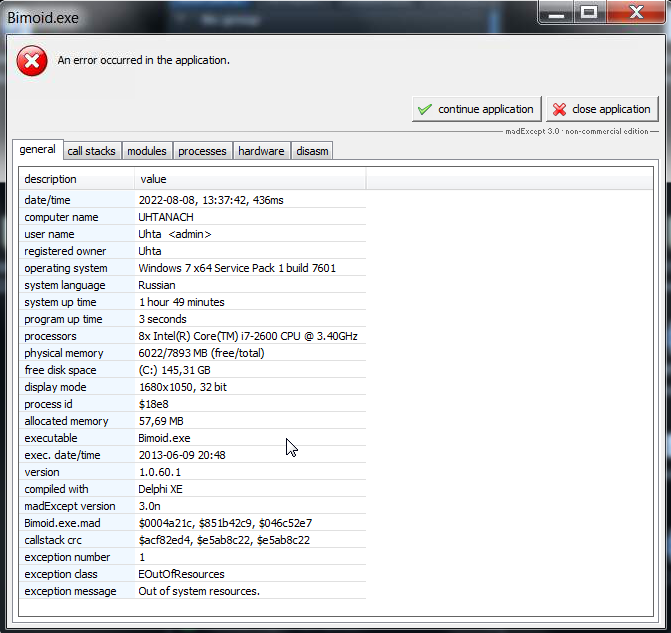Select the computer name row
Viewport: 671px width, 633px height.
190,217
